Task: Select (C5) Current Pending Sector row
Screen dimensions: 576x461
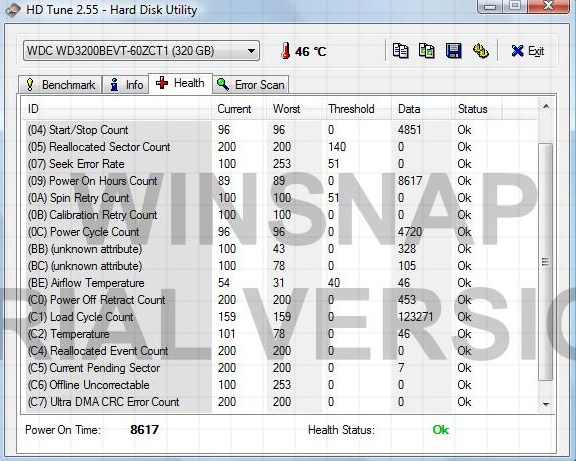Action: (x=281, y=368)
